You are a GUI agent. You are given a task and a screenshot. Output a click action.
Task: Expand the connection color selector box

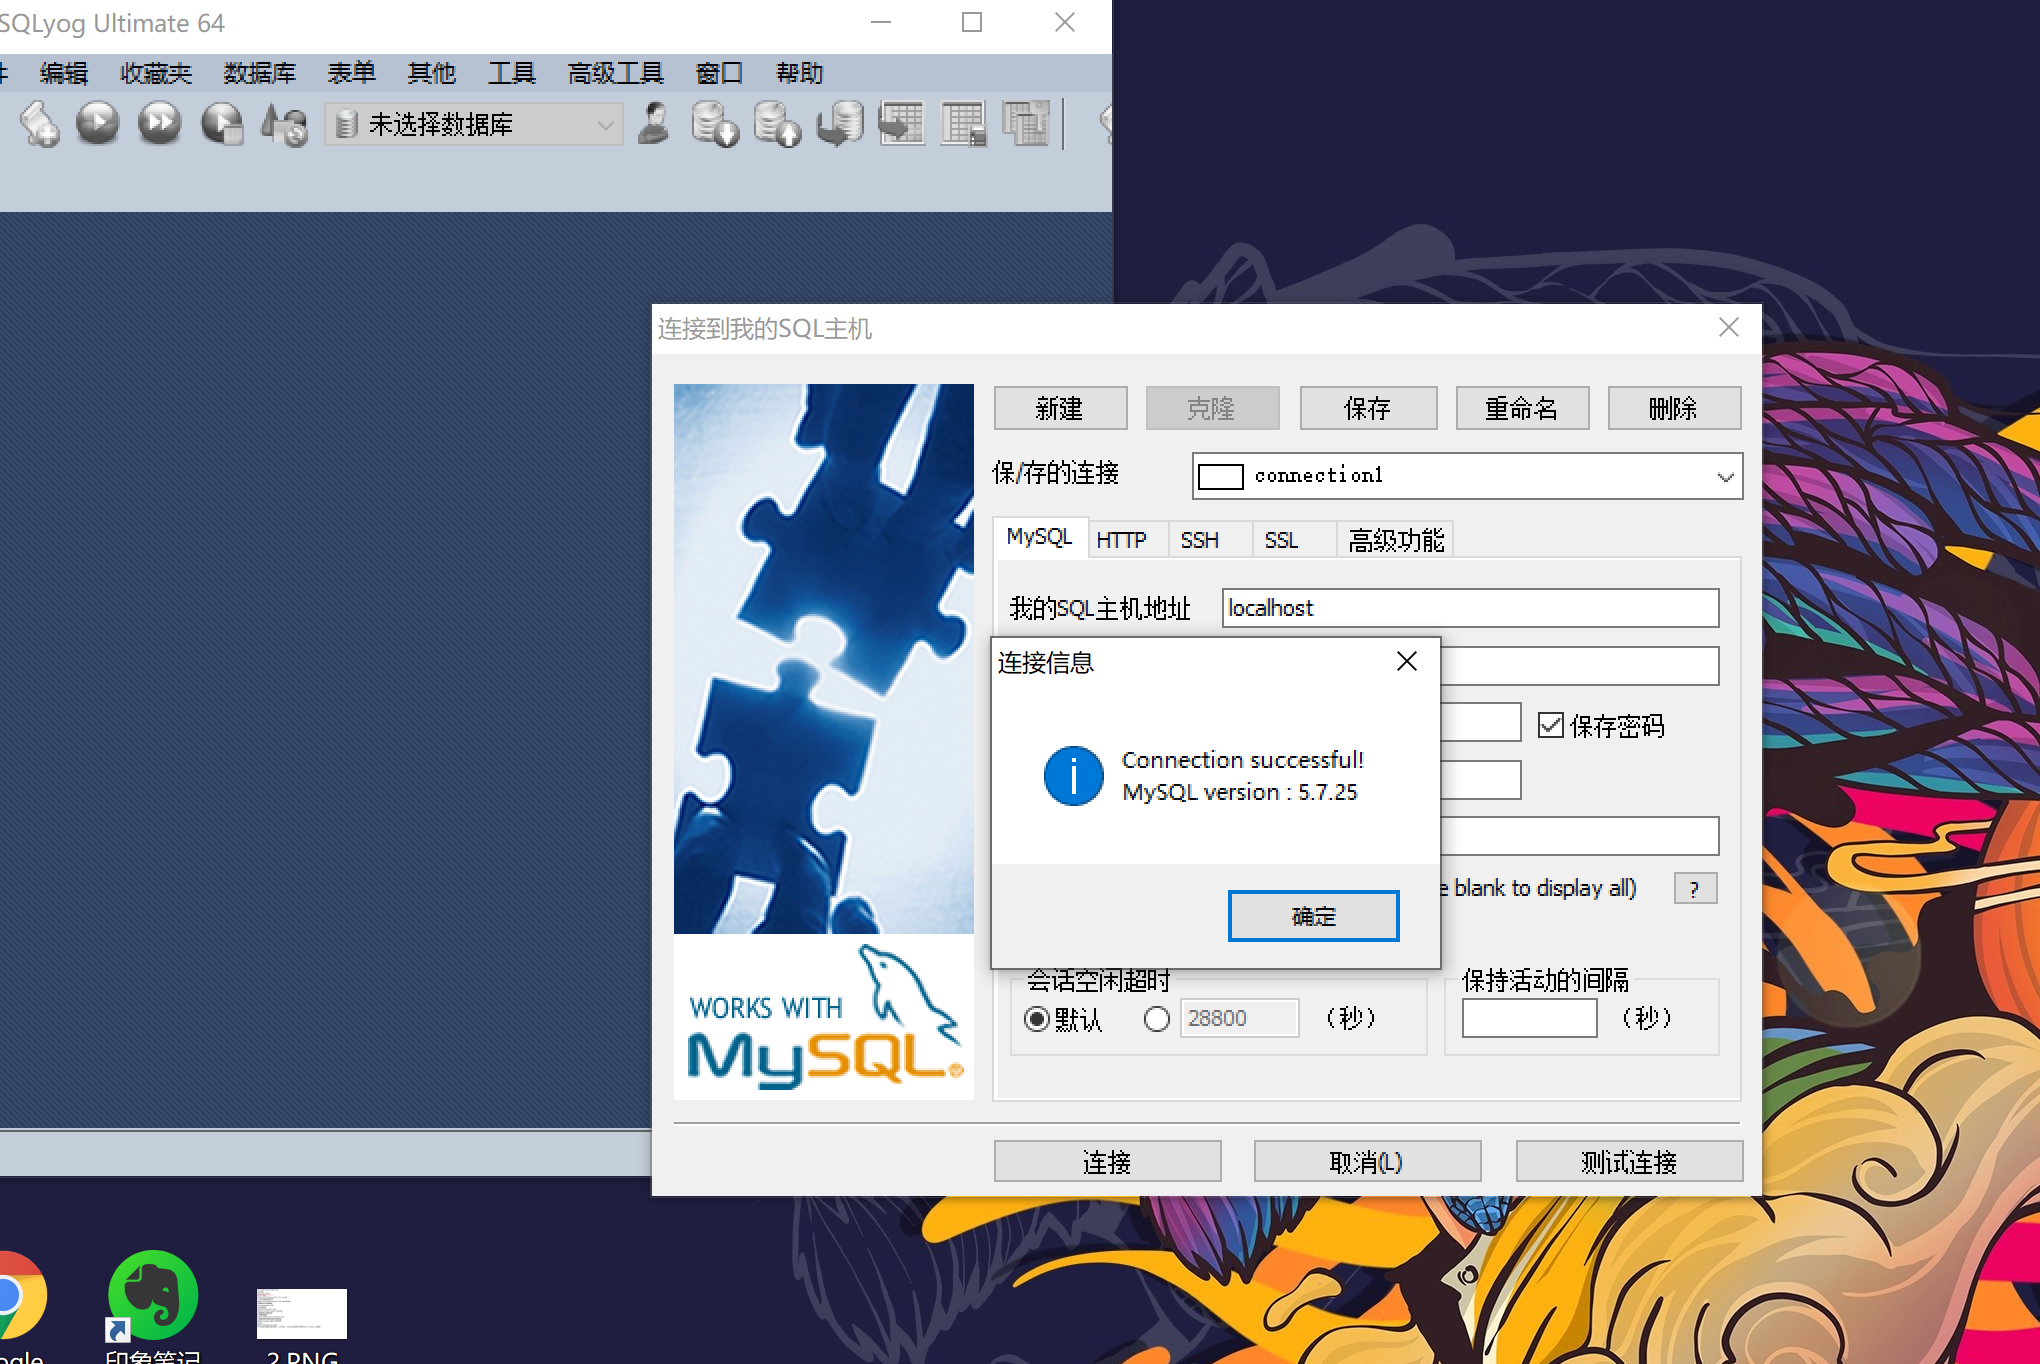coord(1220,476)
